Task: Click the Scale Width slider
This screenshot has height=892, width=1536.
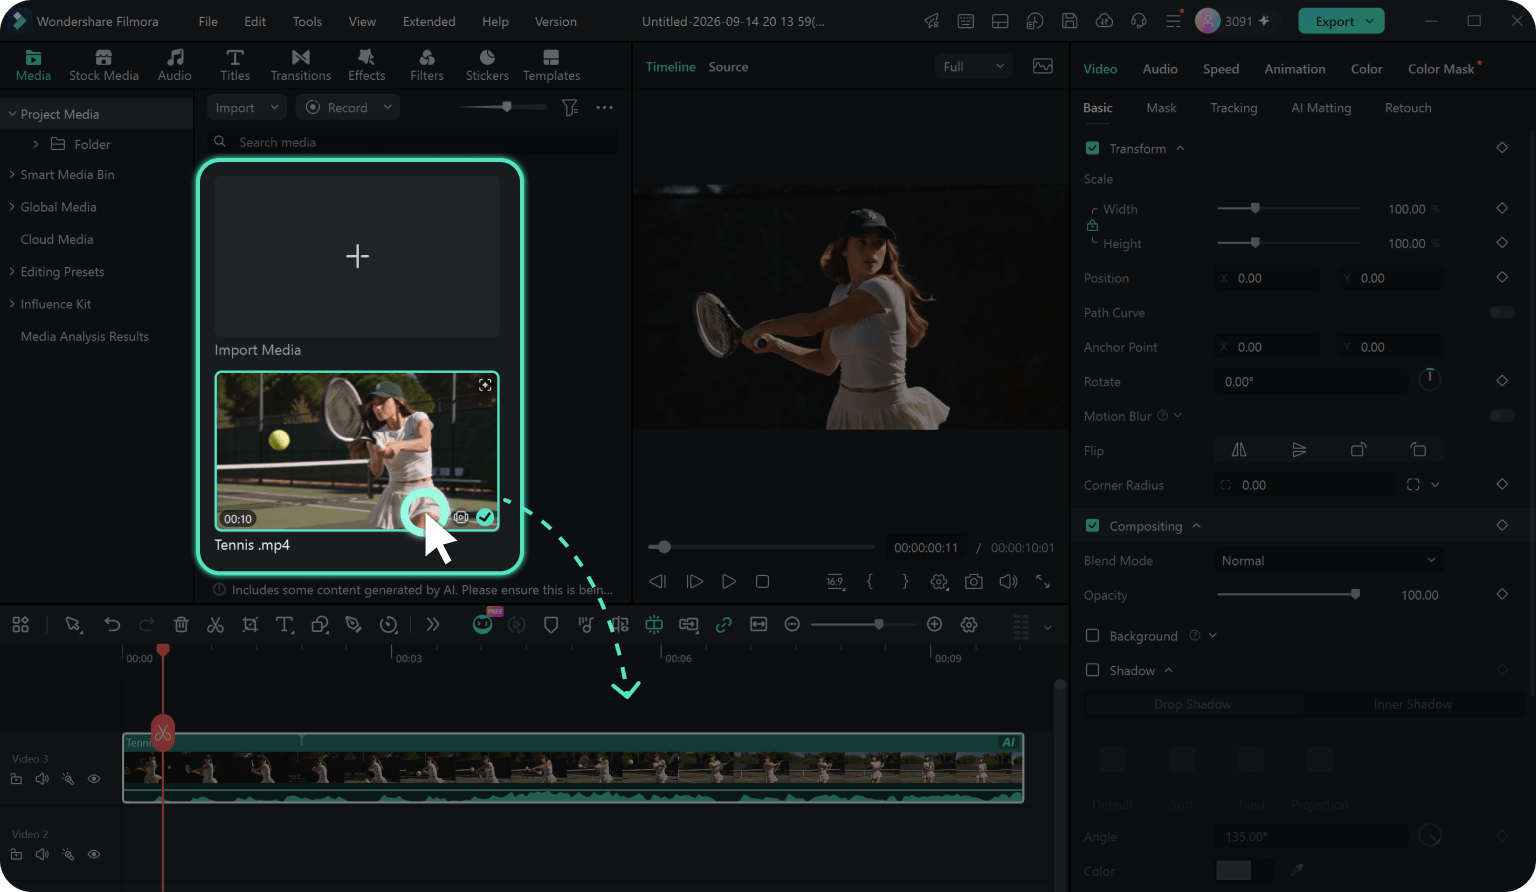Action: [x=1289, y=209]
